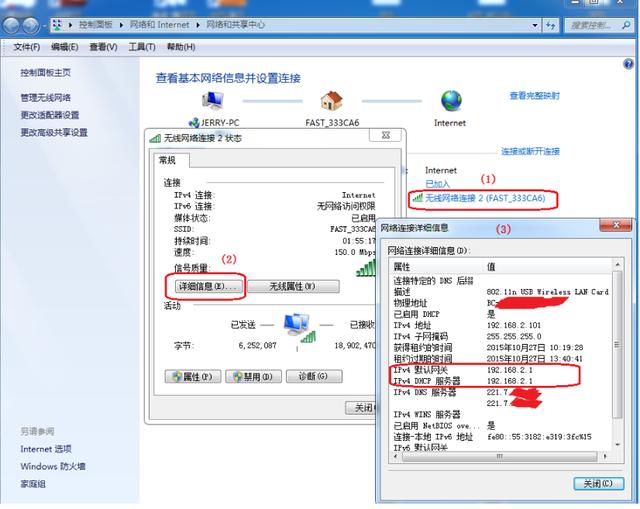Click the JERRY-PC computer icon
Viewport: 640px width, 509px height.
pyautogui.click(x=213, y=100)
